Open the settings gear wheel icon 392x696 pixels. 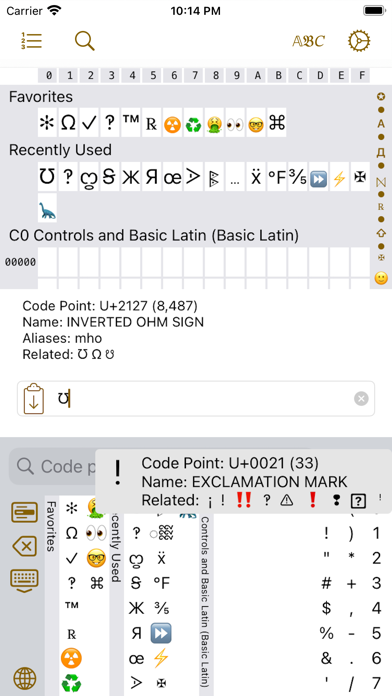359,41
